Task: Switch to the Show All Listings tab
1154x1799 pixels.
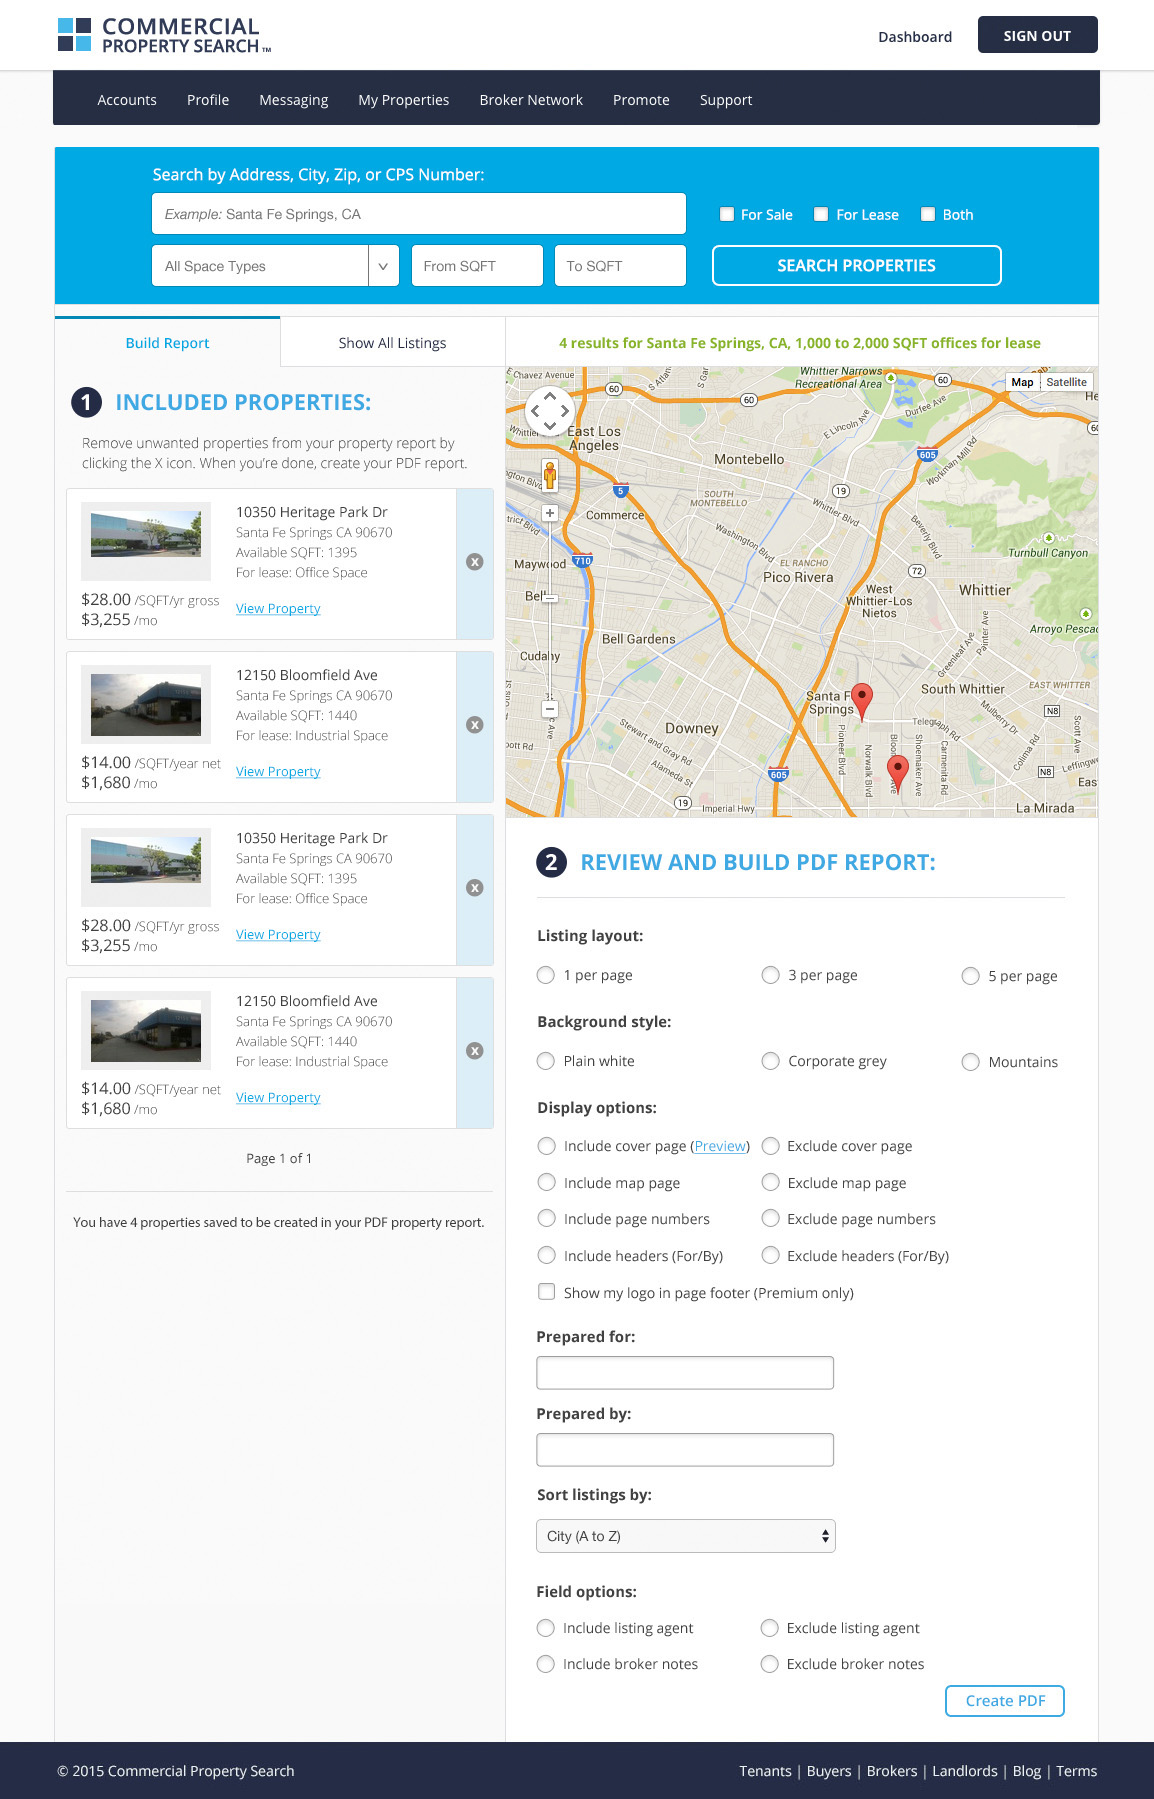Action: click(392, 343)
